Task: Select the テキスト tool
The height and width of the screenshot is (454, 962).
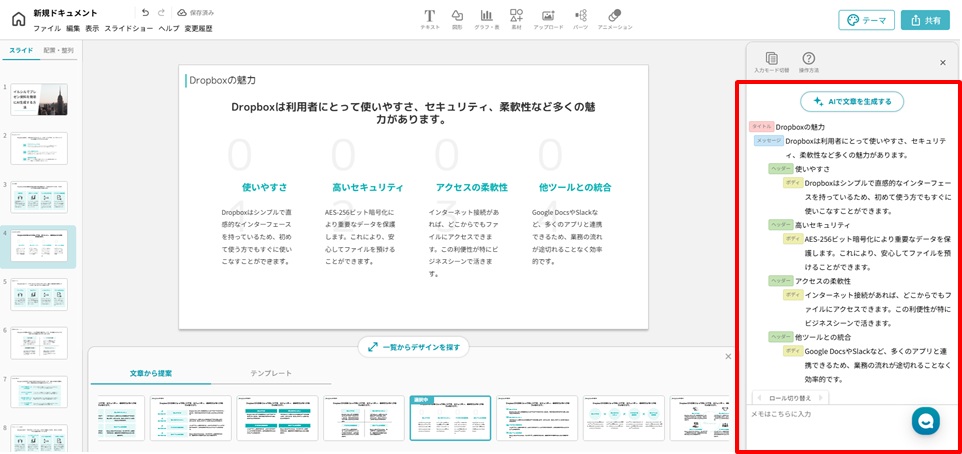Action: pos(429,20)
